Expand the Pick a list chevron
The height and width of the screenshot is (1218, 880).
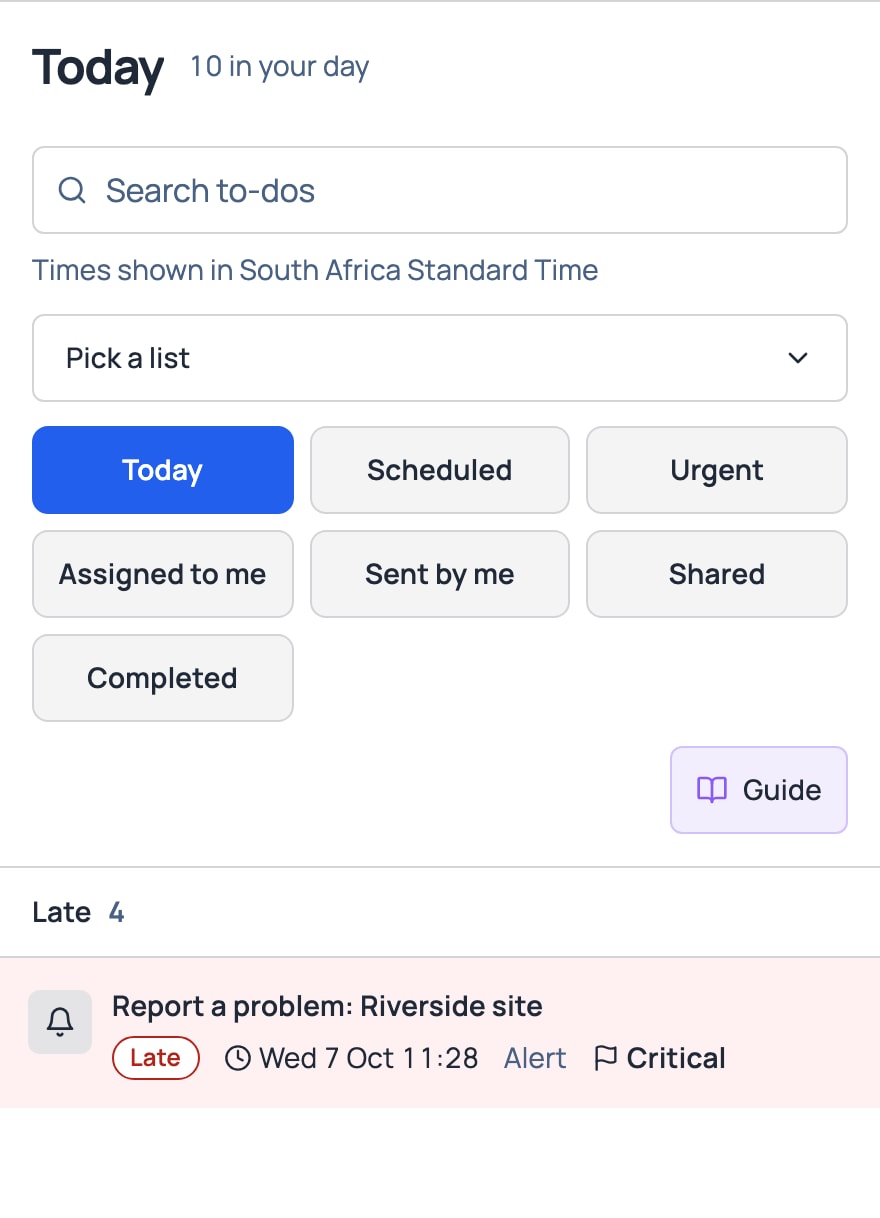(798, 358)
